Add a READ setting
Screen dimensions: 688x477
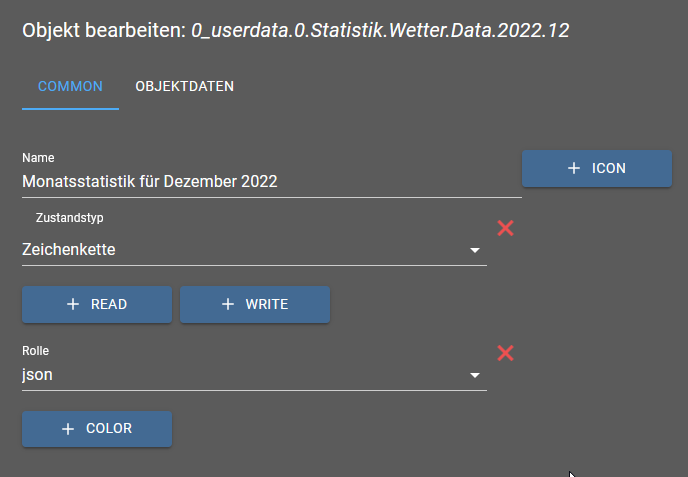coord(97,304)
